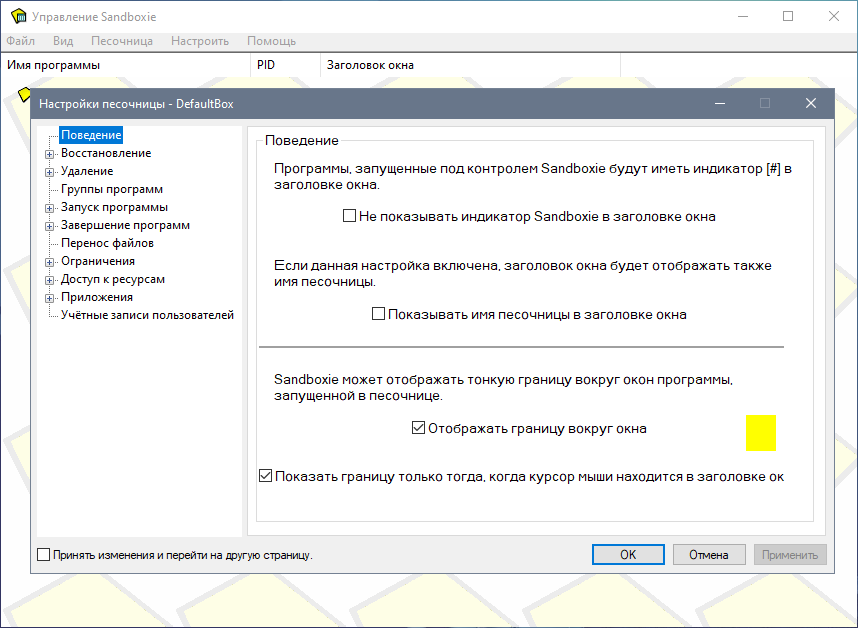The image size is (858, 628).
Task: Expand the Запуск программы tree node
Action: pos(49,208)
